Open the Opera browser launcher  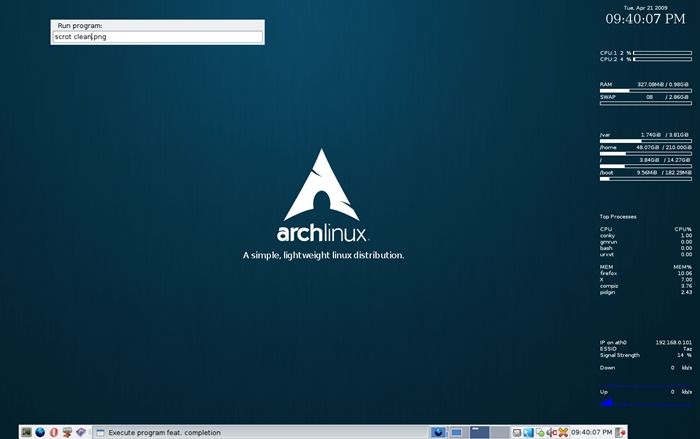[x=54, y=432]
